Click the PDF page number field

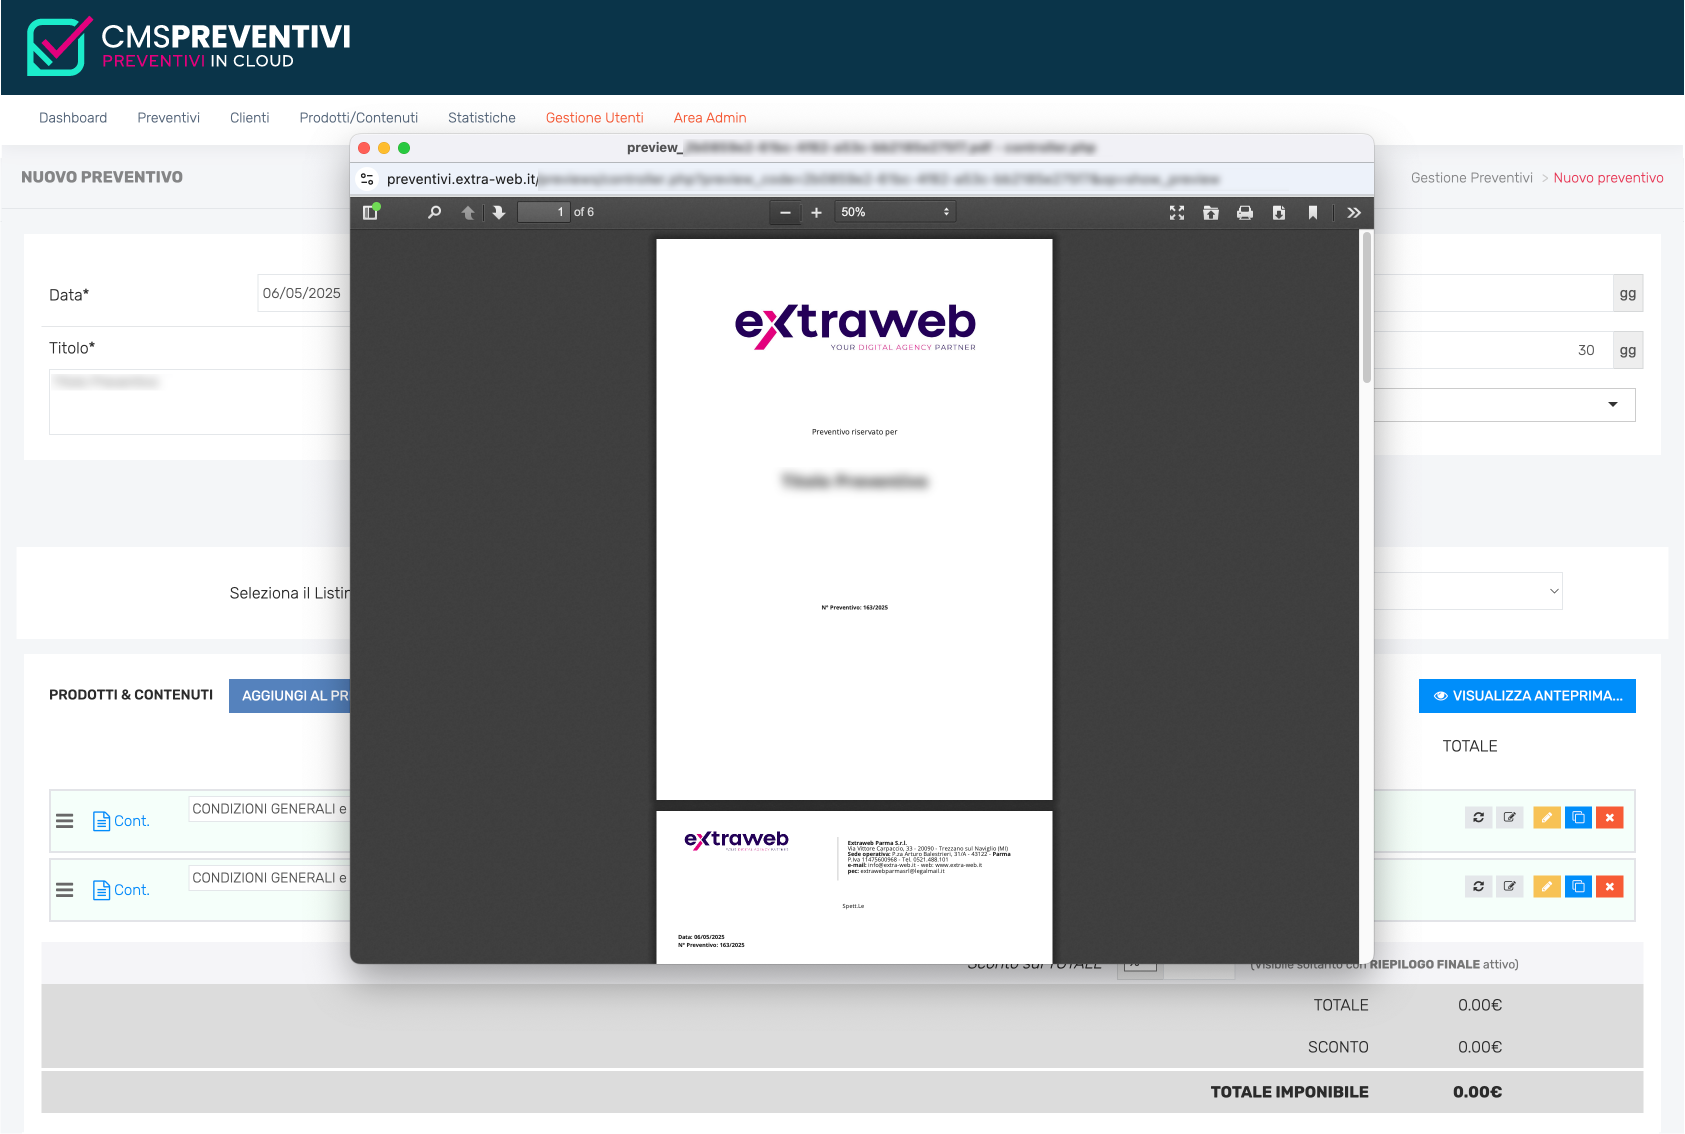(x=543, y=212)
